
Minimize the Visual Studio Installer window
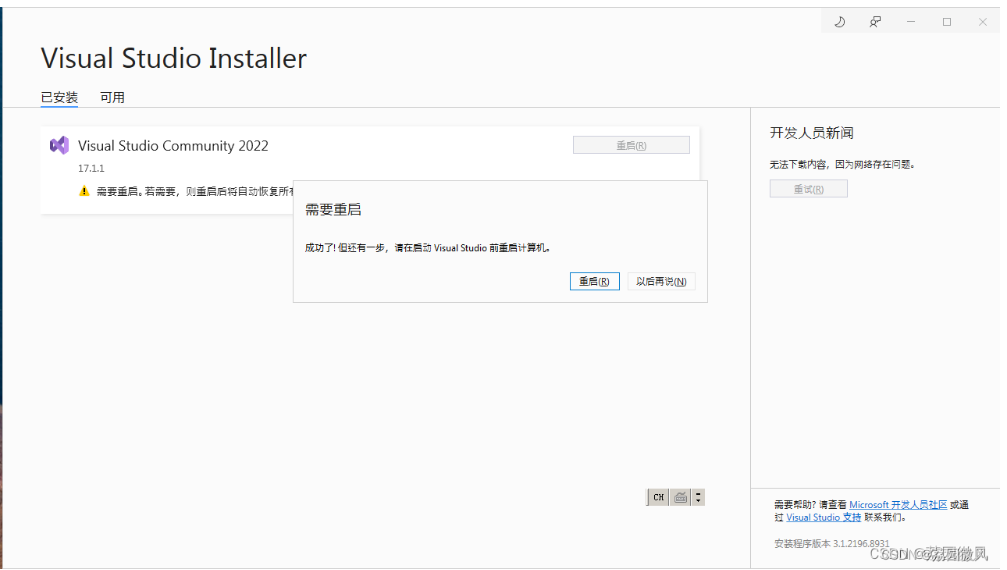[x=911, y=22]
